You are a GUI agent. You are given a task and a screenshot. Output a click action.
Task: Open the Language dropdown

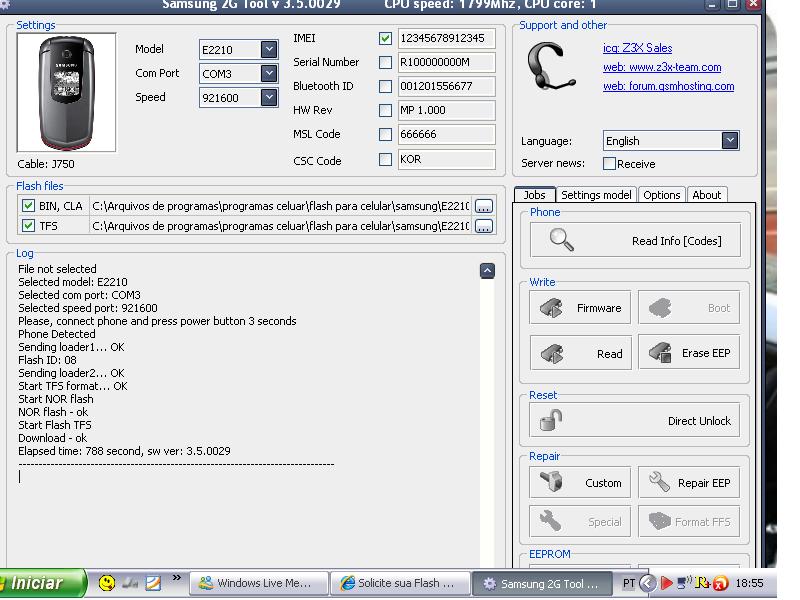tap(730, 140)
